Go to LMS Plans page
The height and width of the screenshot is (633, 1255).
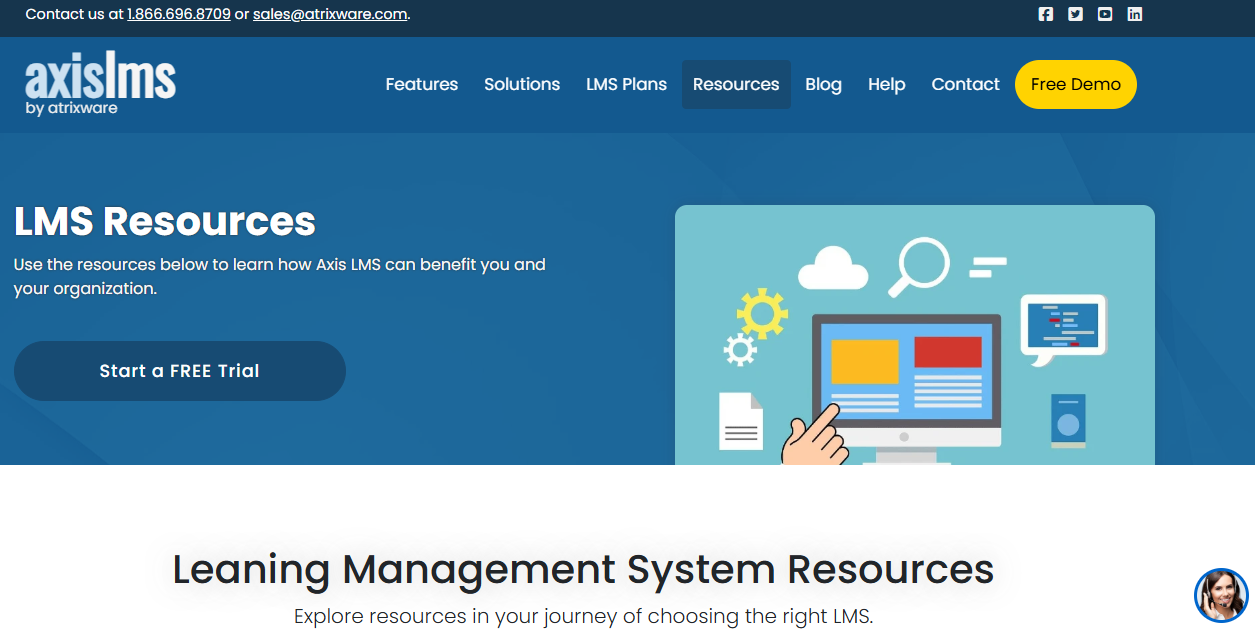[x=626, y=84]
